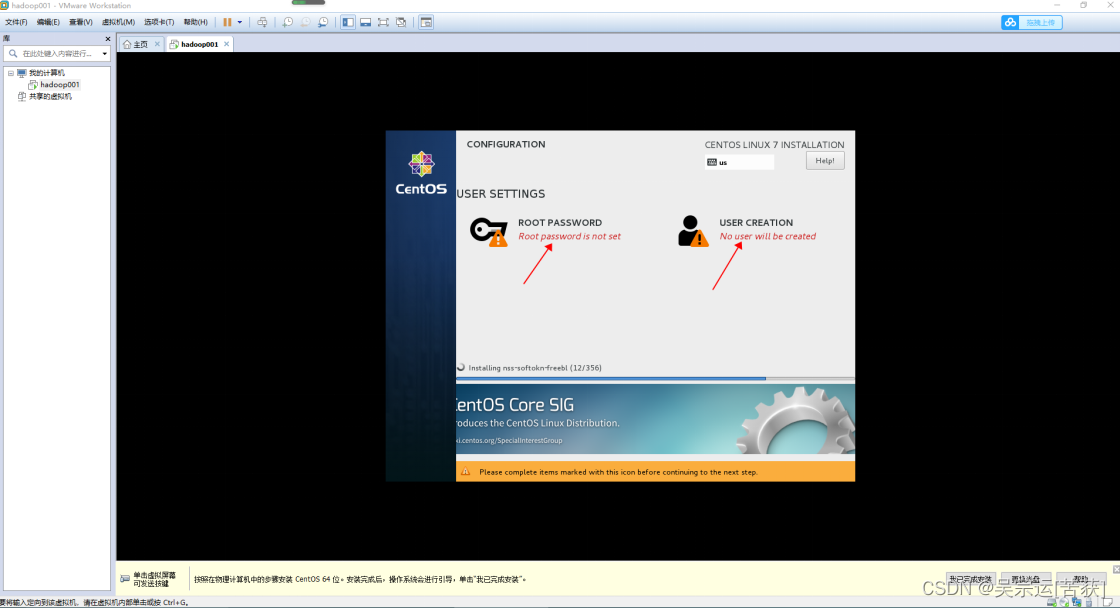Open the library search filter dropdown arrow
1120x608 pixels.
coord(104,54)
